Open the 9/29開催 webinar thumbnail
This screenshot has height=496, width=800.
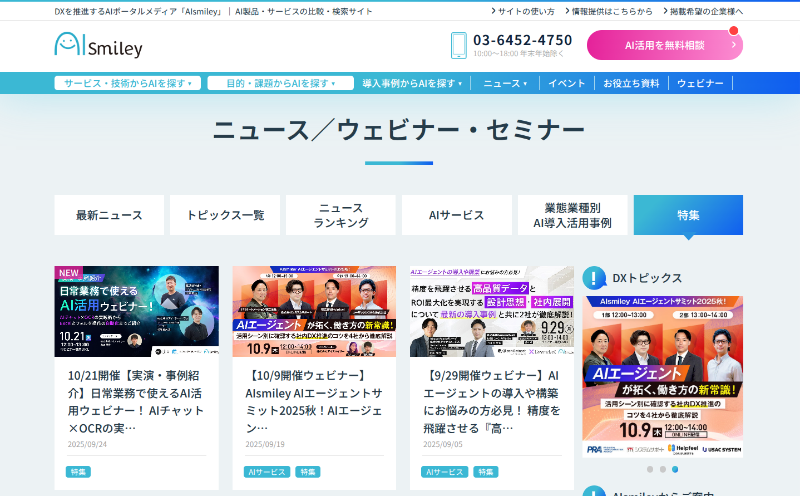tap(492, 311)
